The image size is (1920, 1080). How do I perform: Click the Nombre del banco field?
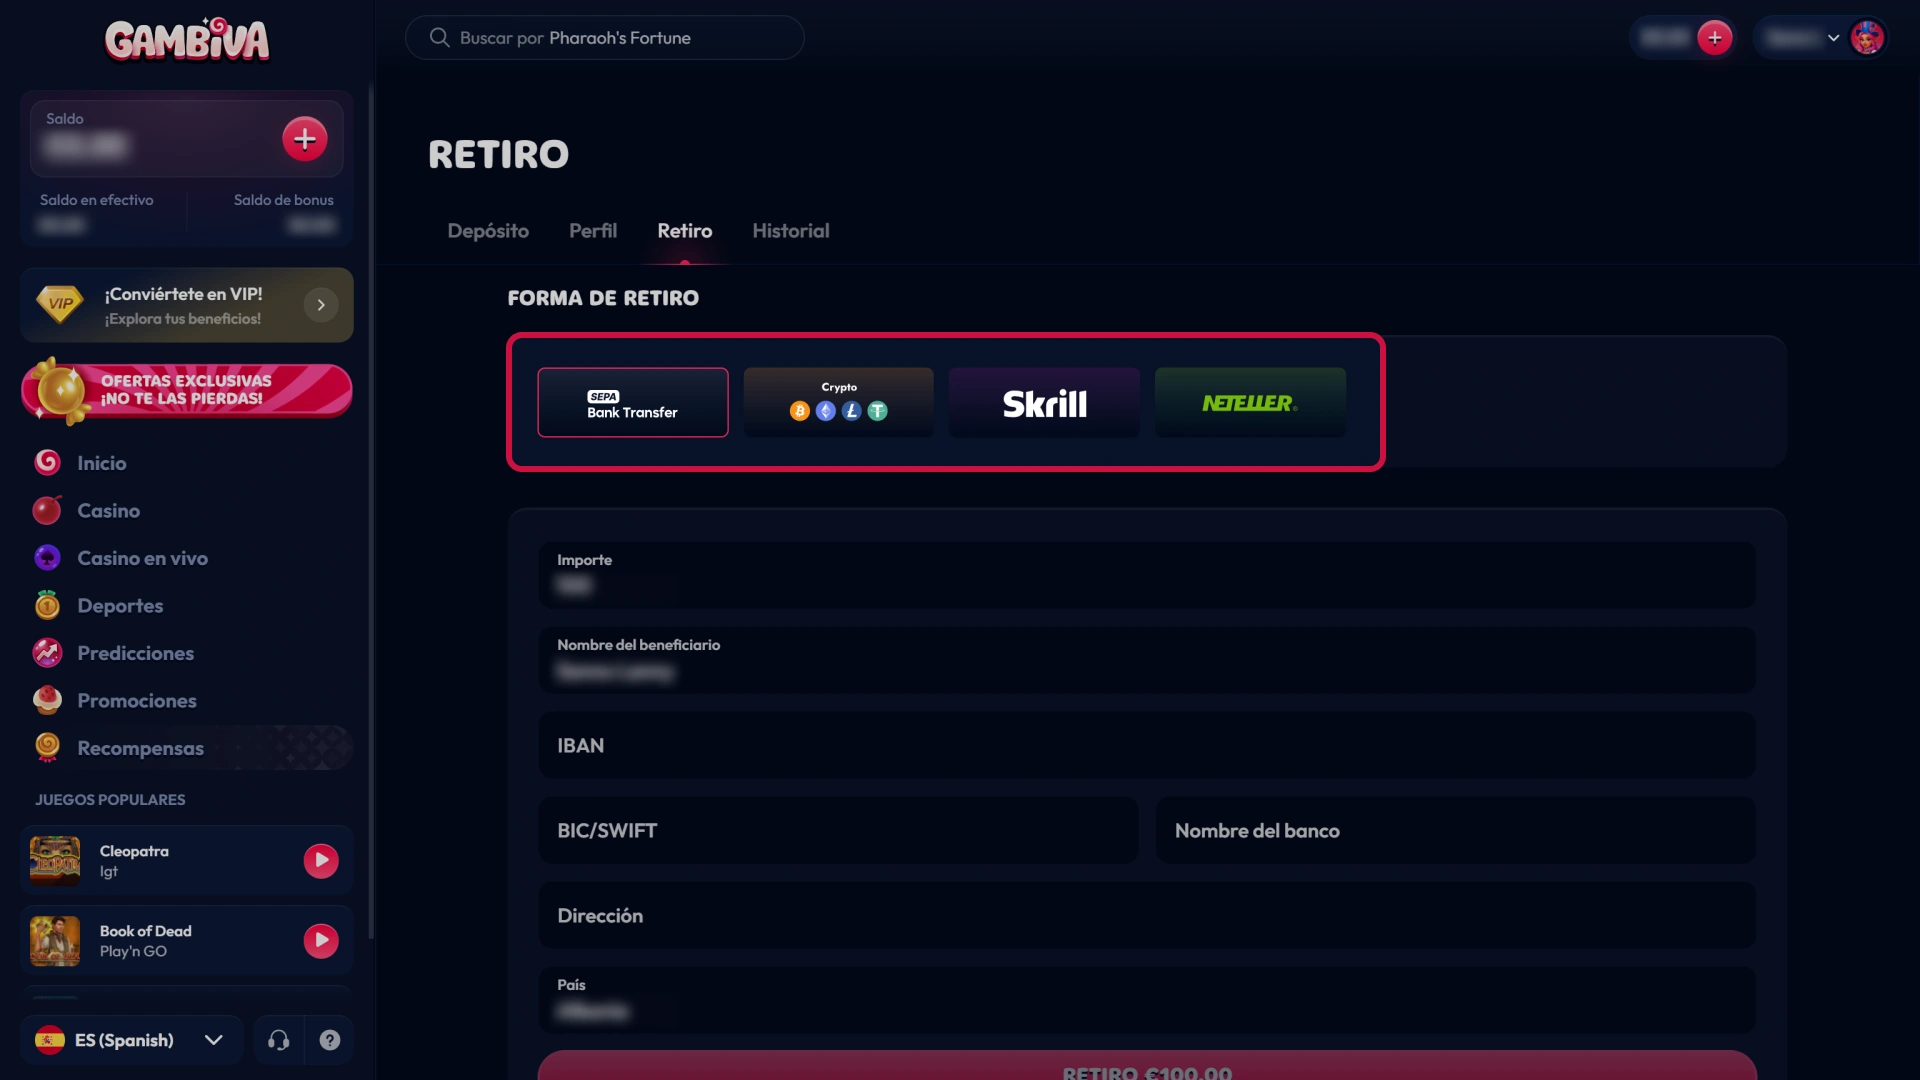coord(1456,830)
